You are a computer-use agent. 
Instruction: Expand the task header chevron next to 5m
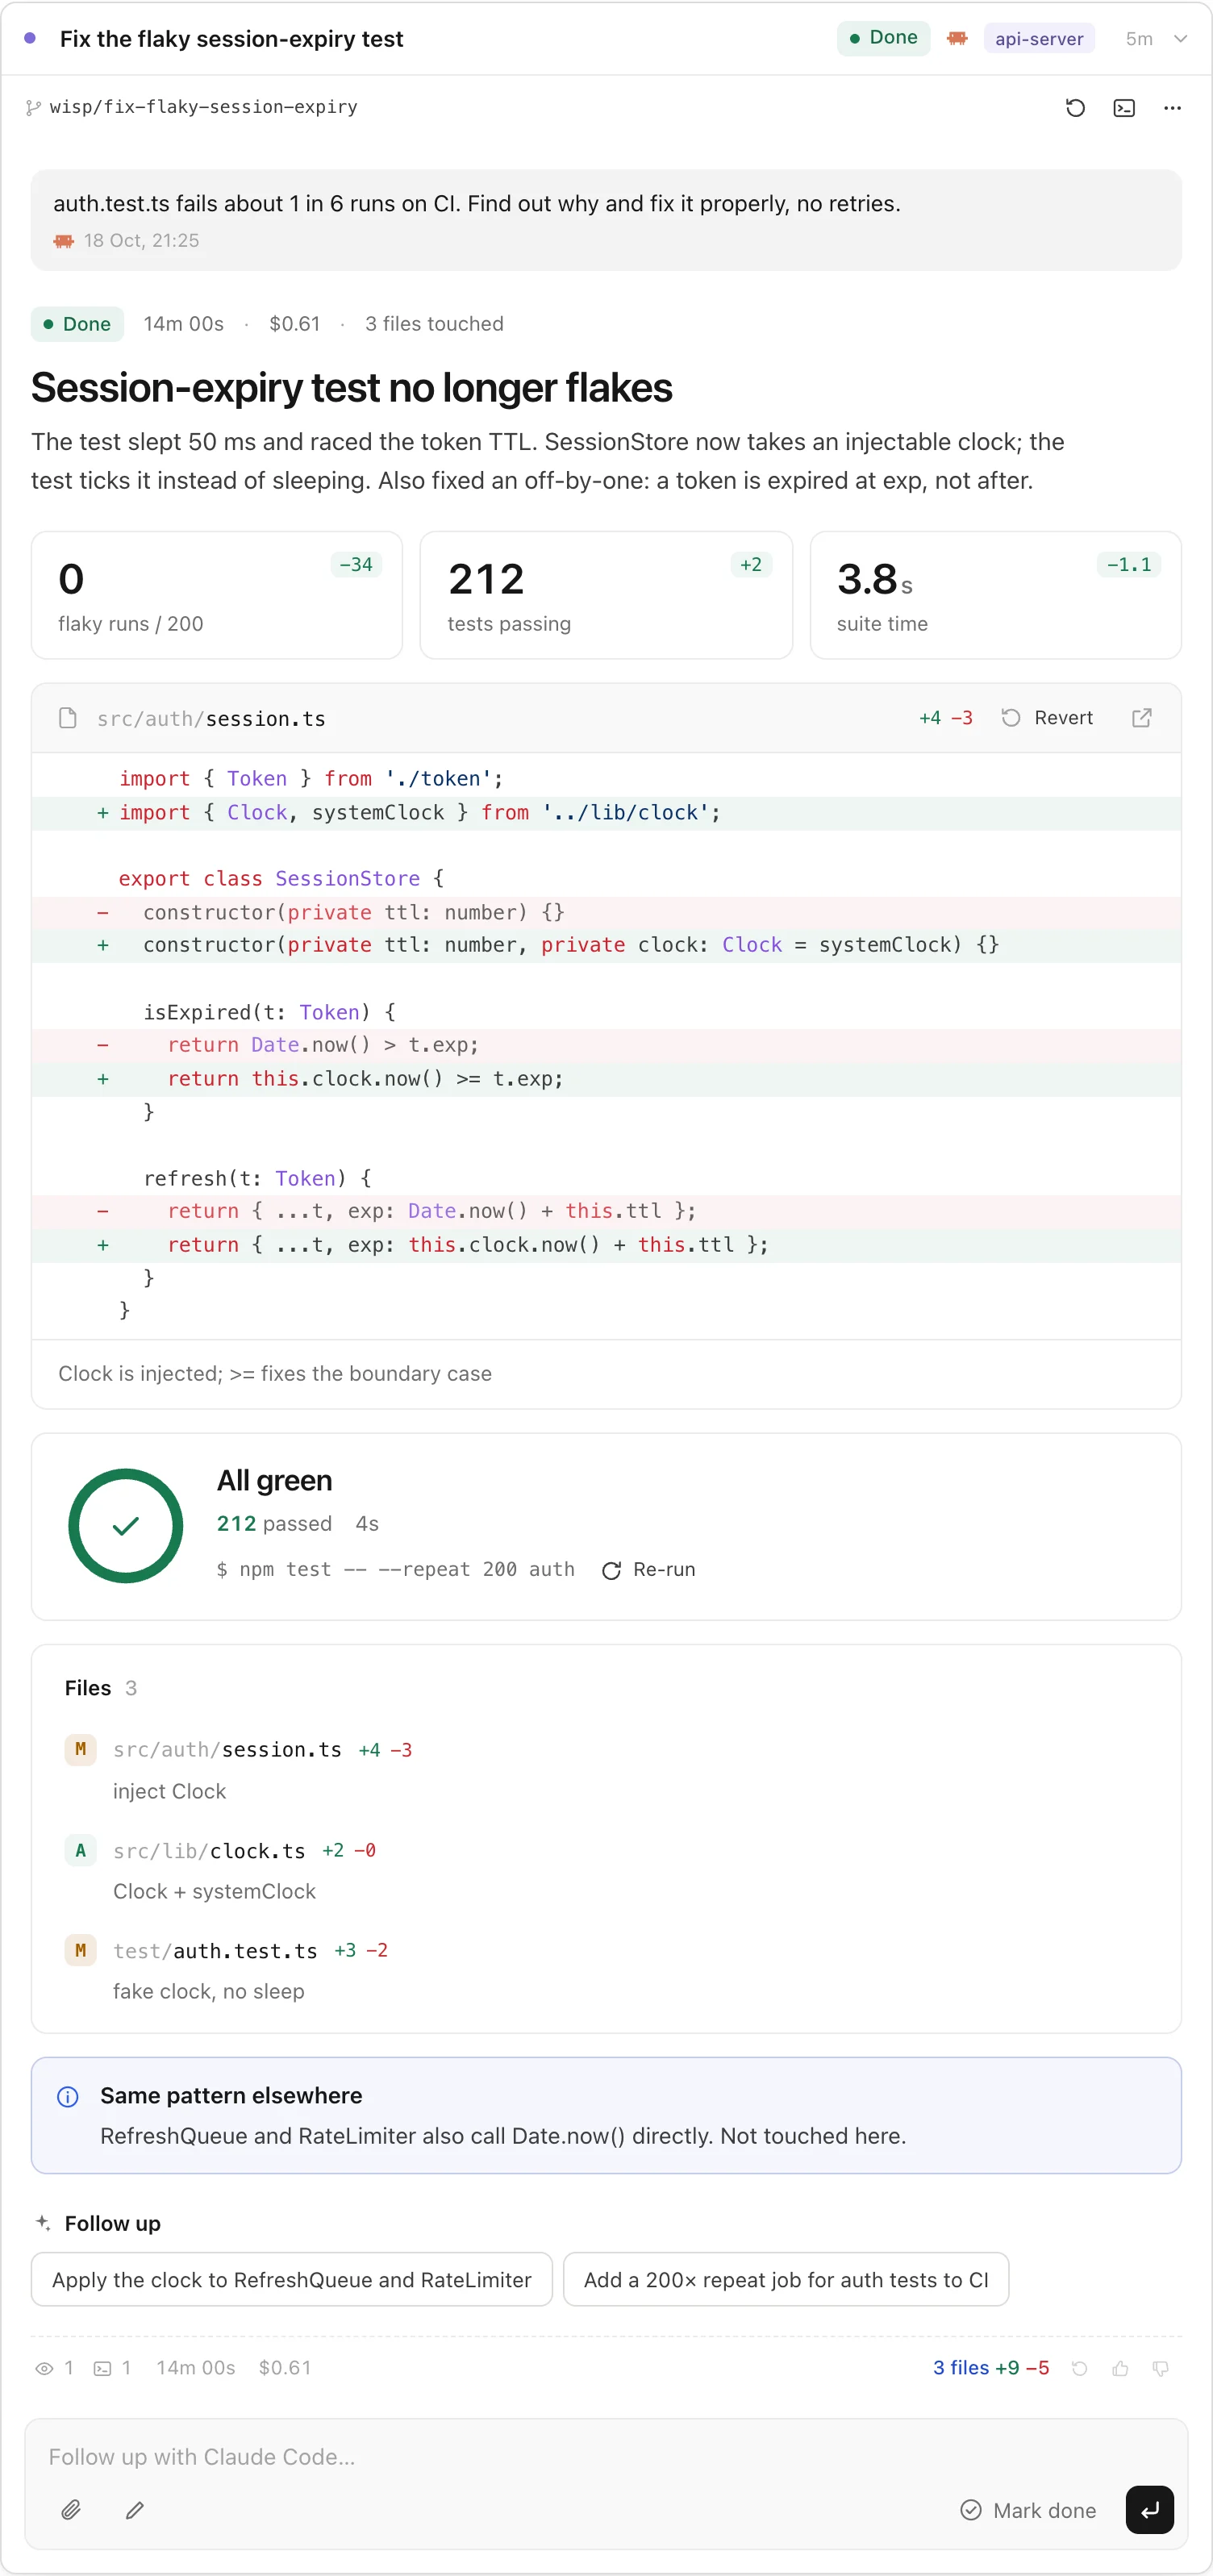(x=1180, y=39)
